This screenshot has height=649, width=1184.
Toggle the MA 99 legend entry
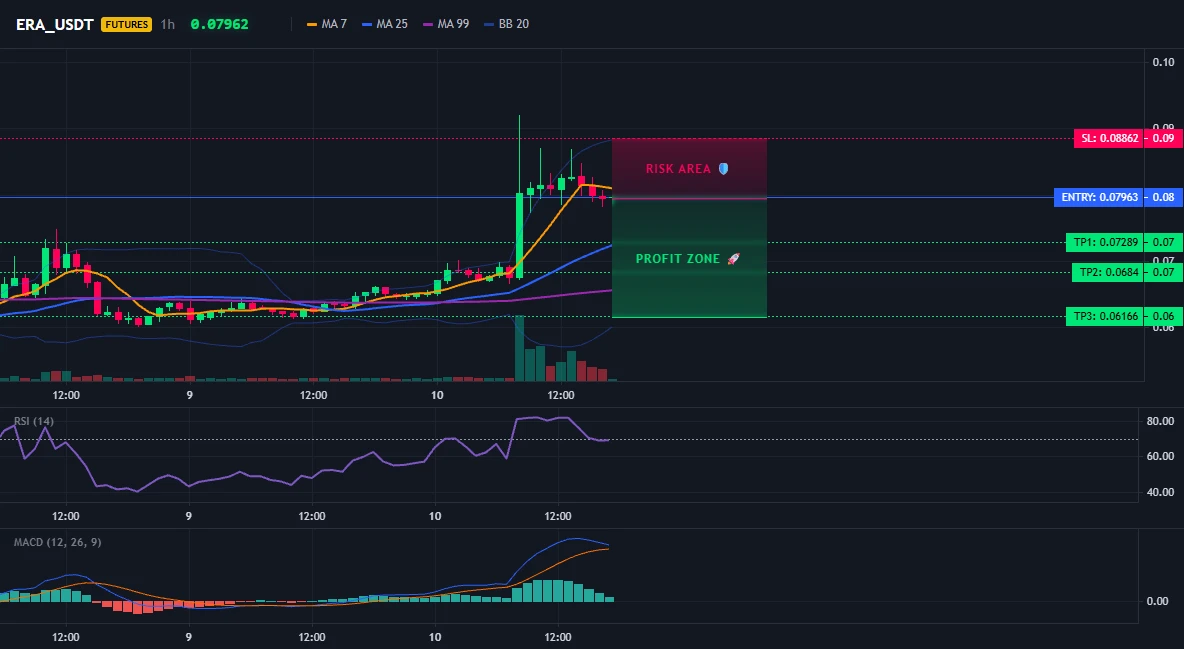pyautogui.click(x=446, y=24)
